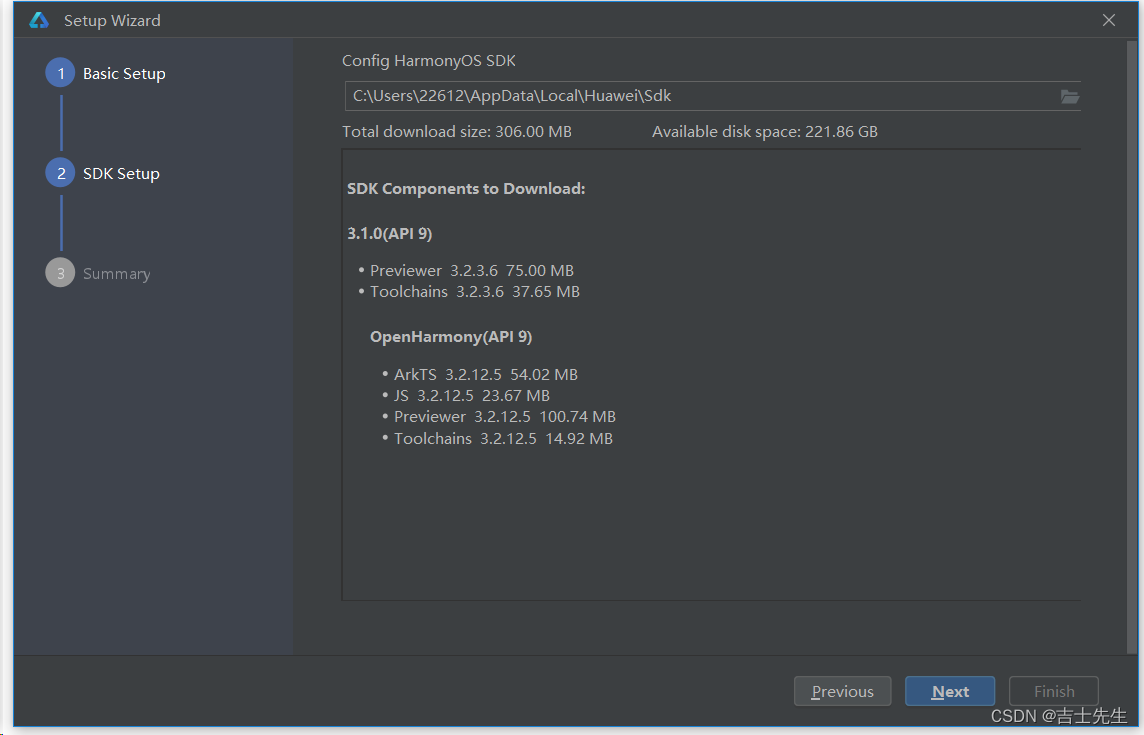Viewport: 1144px width, 735px height.
Task: Click JS 3.2.12.5 23.67 MB entry
Action: pyautogui.click(x=471, y=396)
